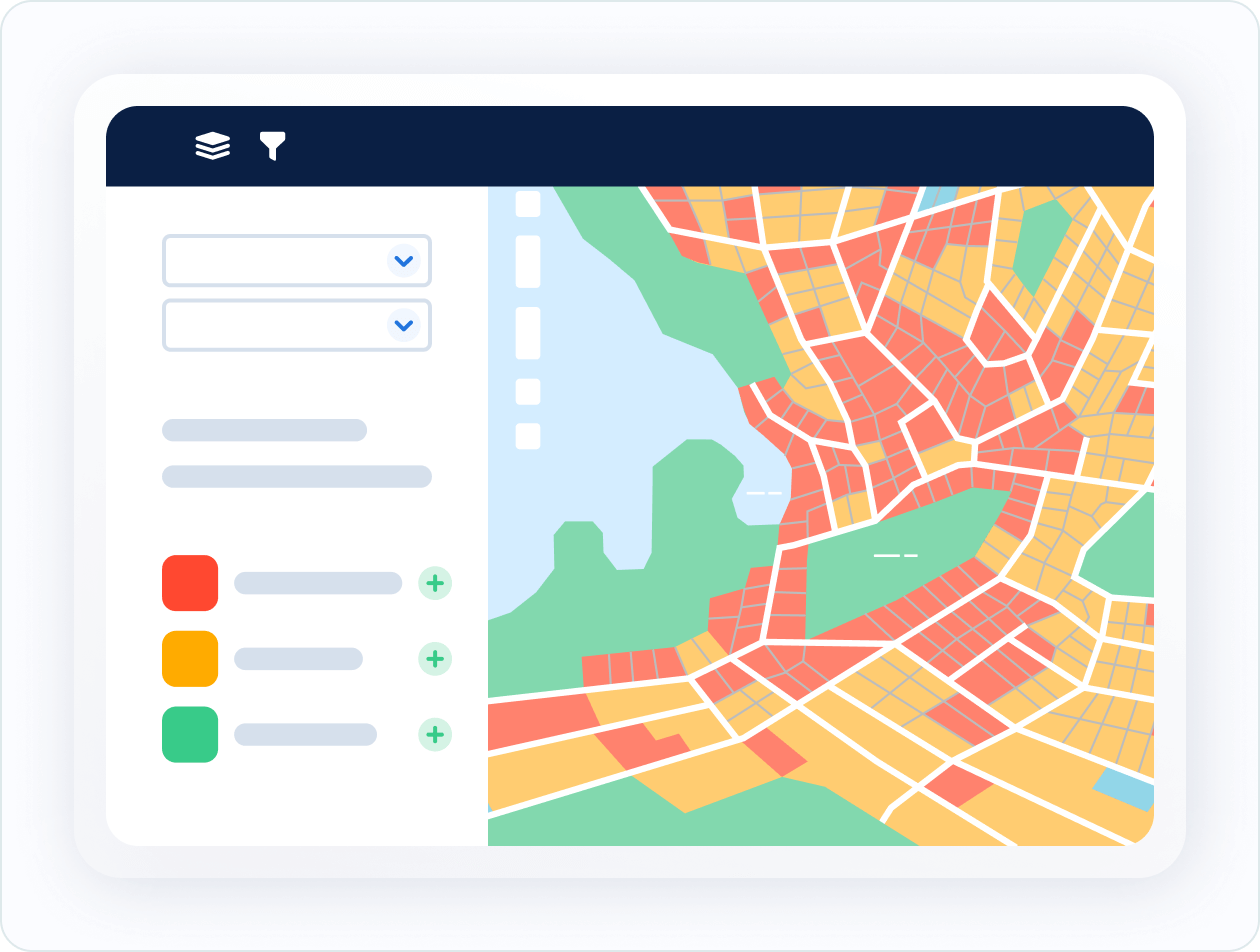This screenshot has width=1260, height=952.
Task: Add the red legend category with plus icon
Action: point(435,583)
